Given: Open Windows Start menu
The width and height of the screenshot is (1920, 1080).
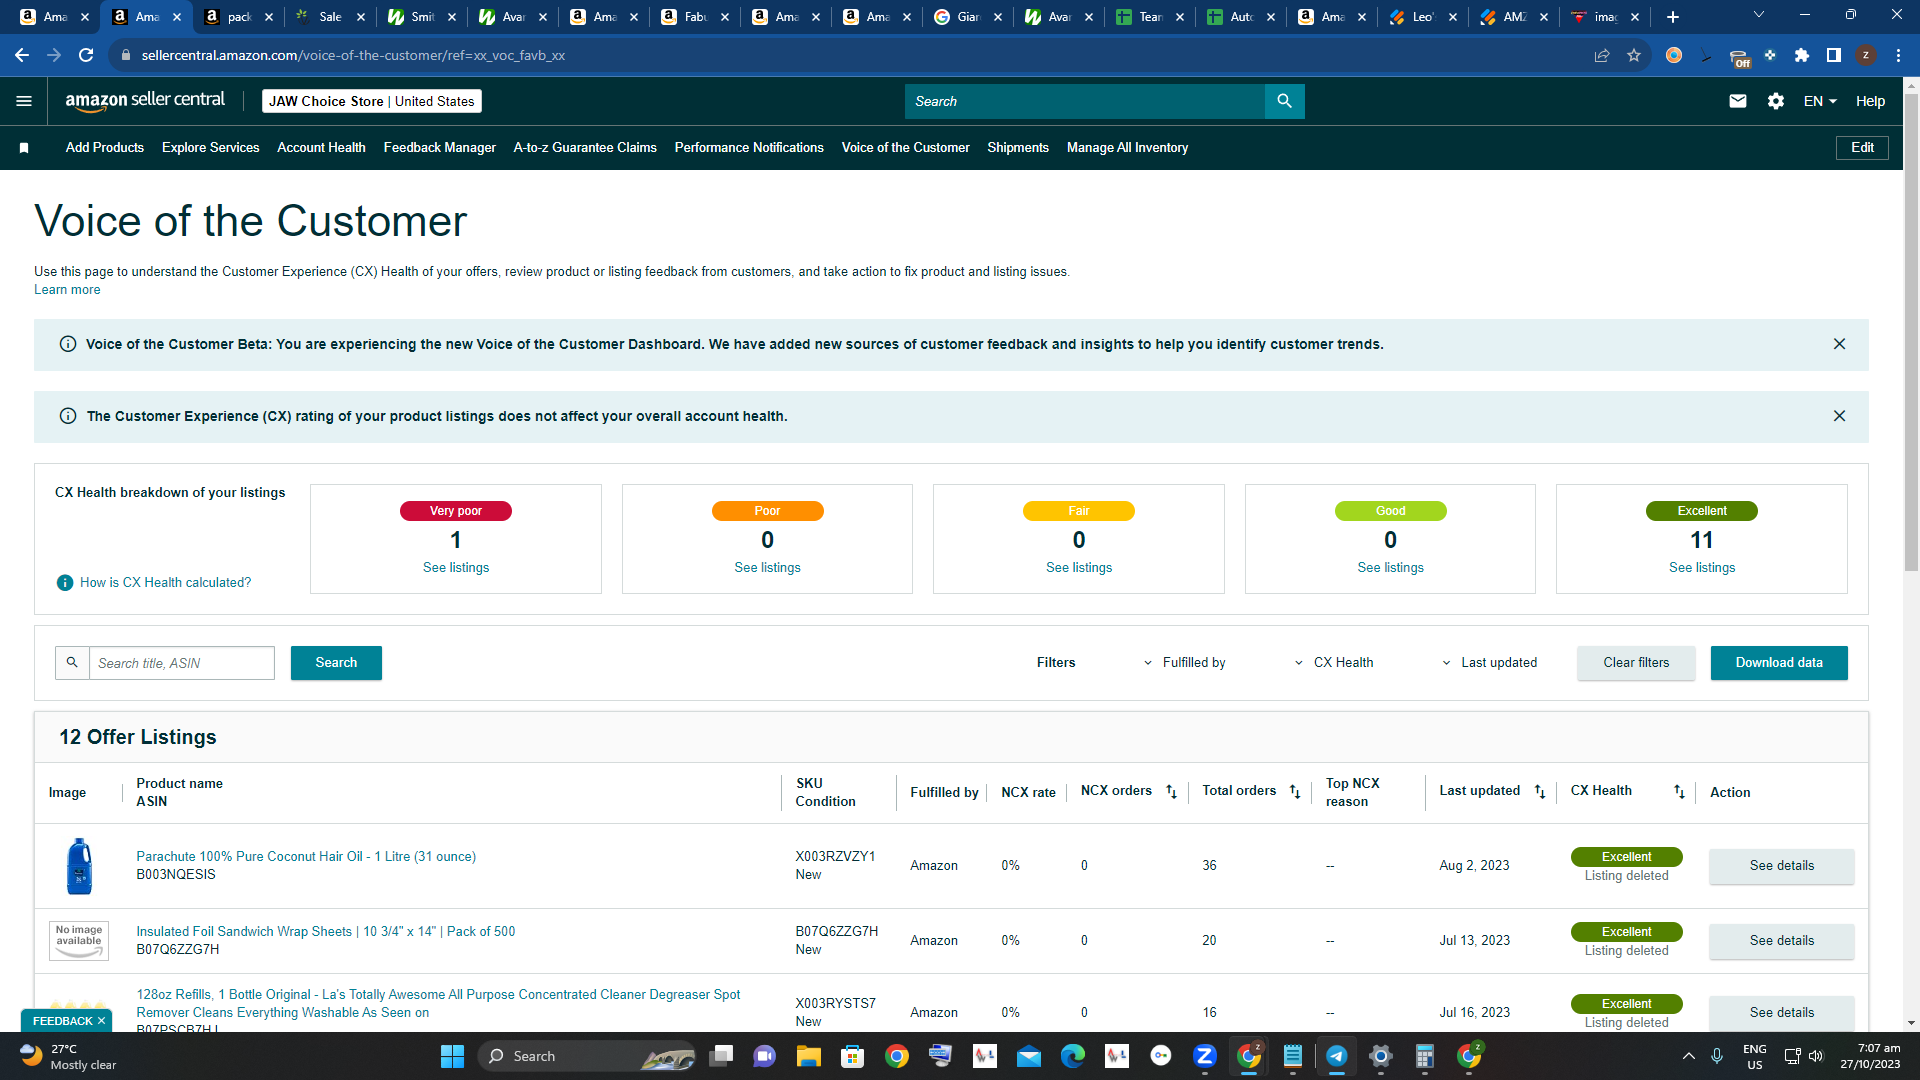Looking at the screenshot, I should pyautogui.click(x=452, y=1056).
